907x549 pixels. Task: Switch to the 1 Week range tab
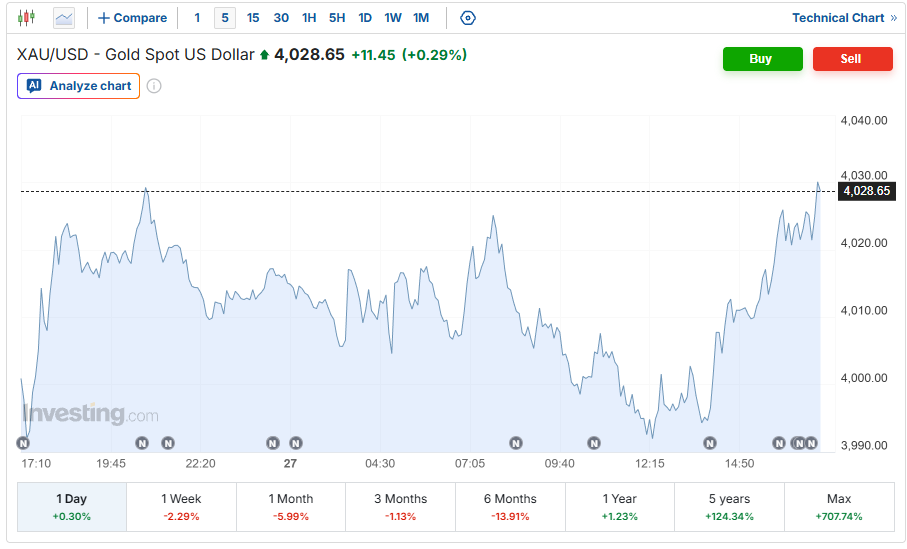click(x=181, y=507)
